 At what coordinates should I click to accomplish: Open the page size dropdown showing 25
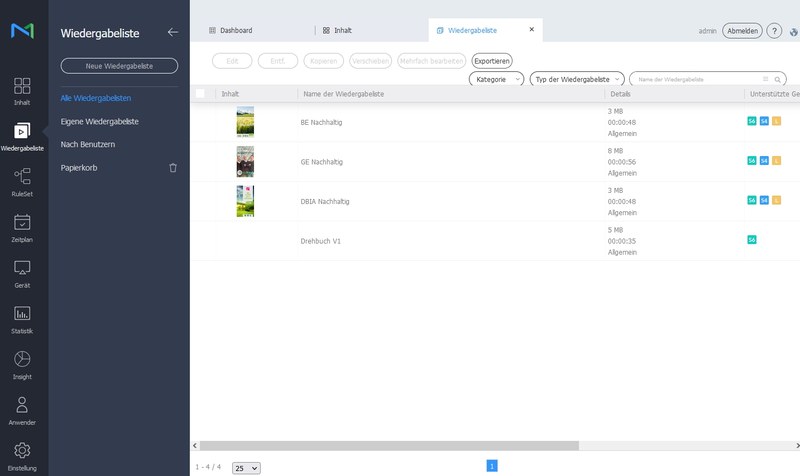coord(246,467)
